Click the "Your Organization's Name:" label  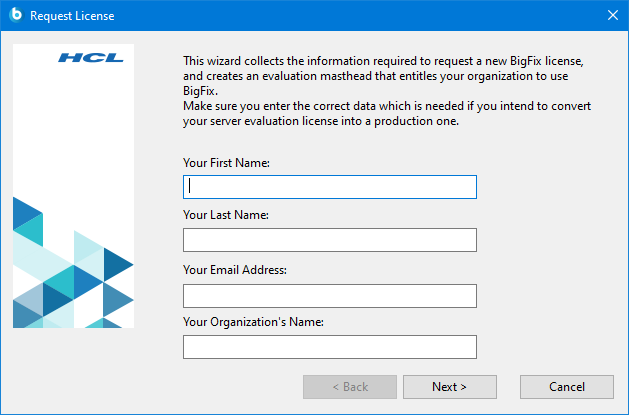[254, 322]
